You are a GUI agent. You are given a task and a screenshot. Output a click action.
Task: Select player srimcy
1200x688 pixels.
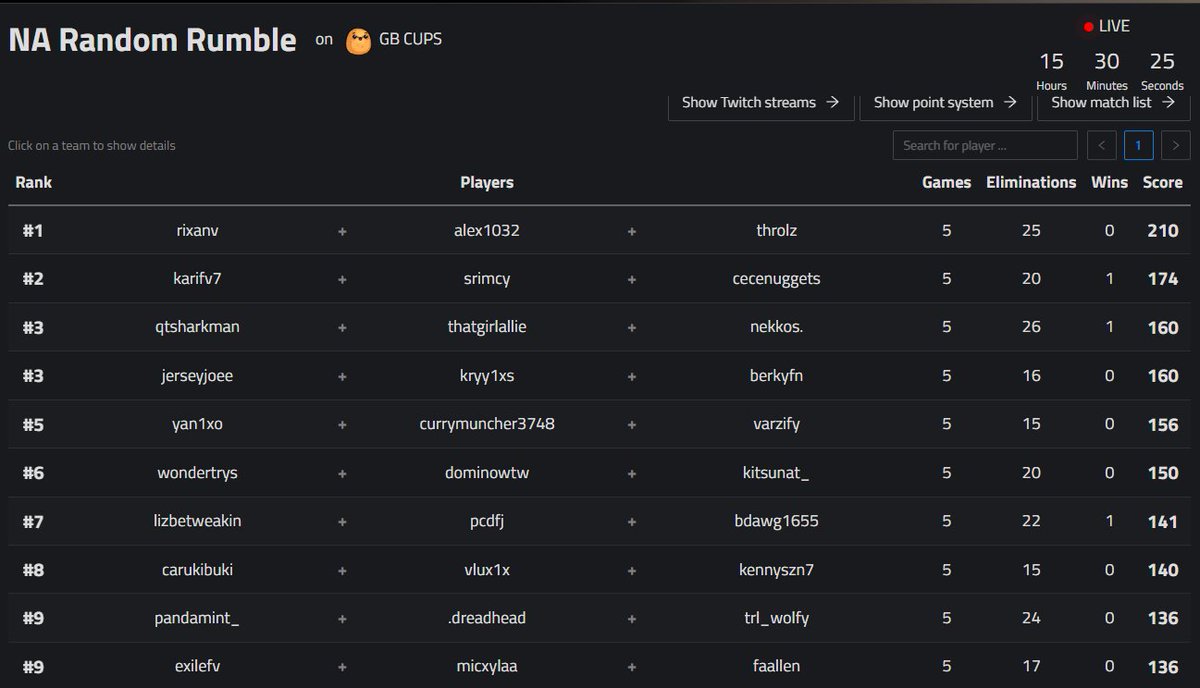487,279
